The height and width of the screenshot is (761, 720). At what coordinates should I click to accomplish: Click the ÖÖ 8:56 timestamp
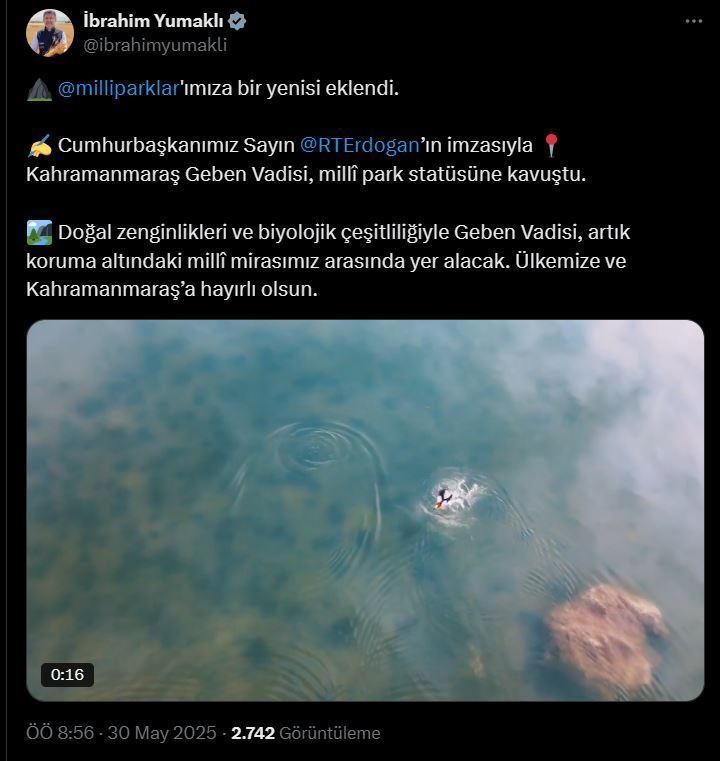click(x=61, y=733)
